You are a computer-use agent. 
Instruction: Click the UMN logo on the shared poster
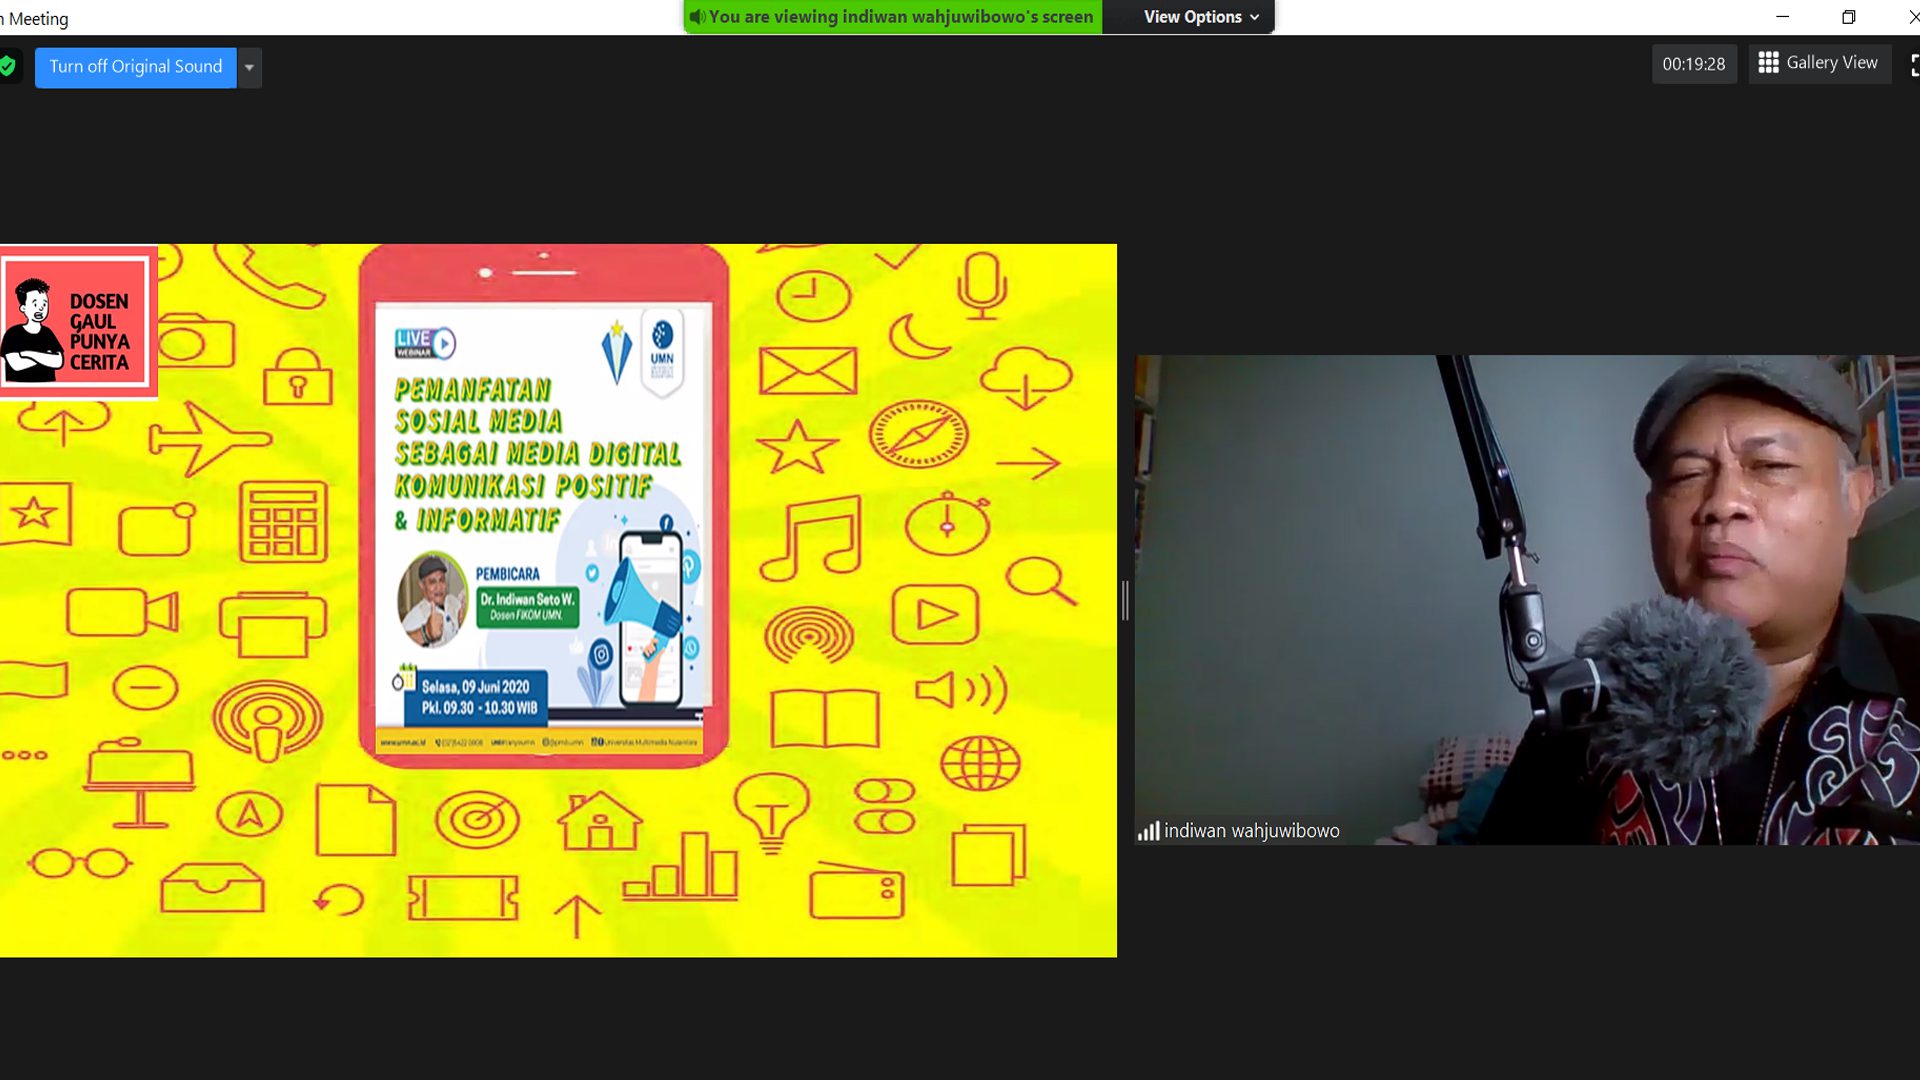tap(662, 350)
